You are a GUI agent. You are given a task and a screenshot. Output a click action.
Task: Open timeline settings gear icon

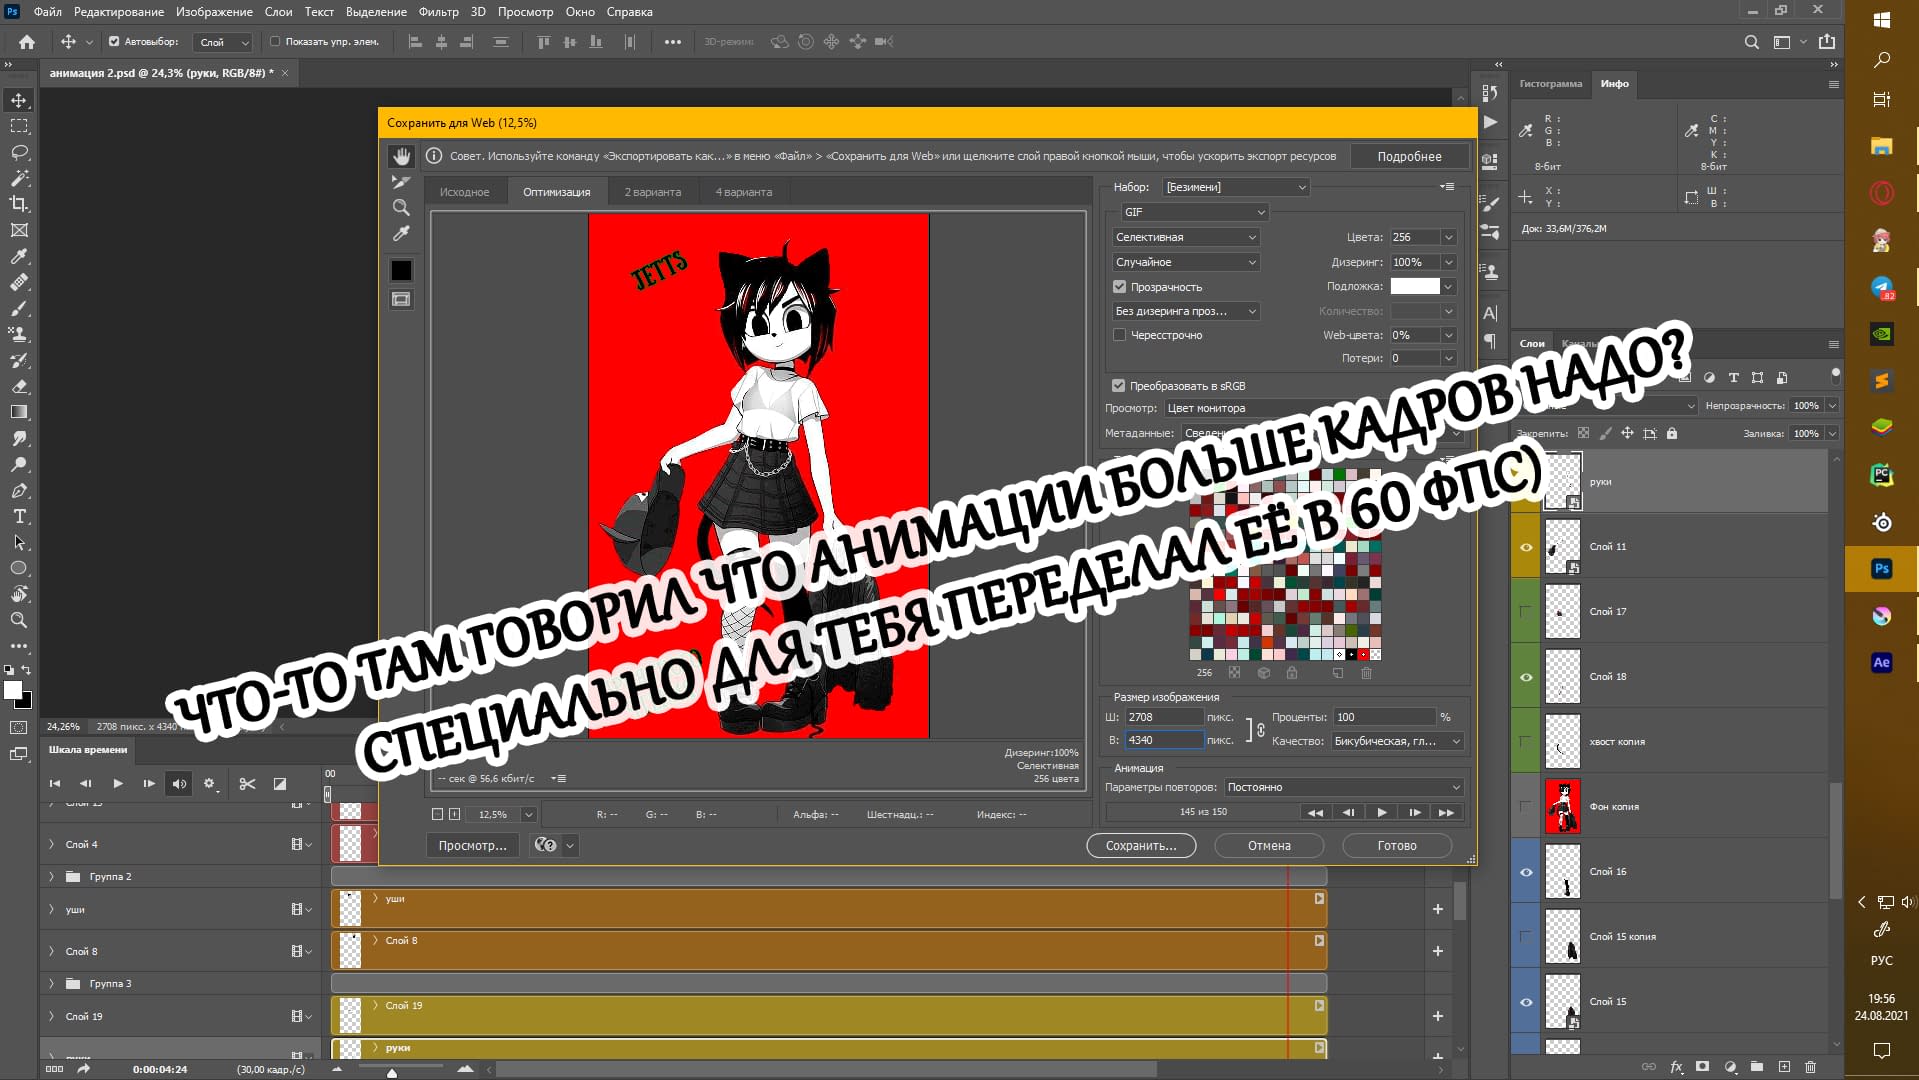pyautogui.click(x=209, y=784)
